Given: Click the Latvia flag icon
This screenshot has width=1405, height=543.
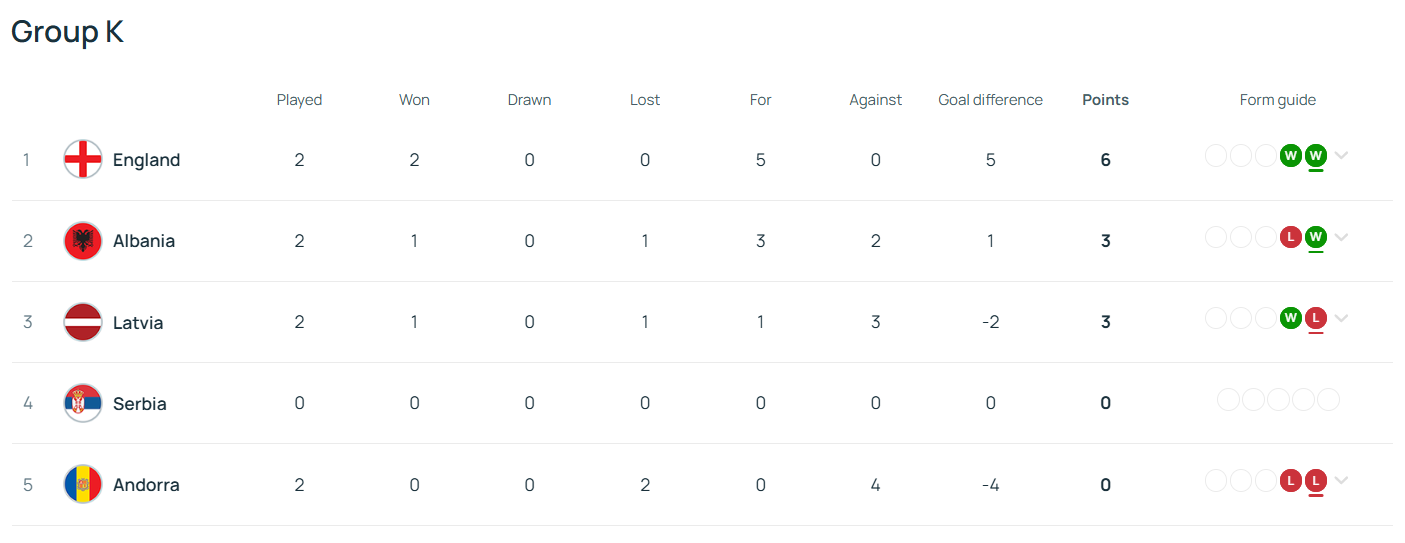Looking at the screenshot, I should [x=82, y=322].
